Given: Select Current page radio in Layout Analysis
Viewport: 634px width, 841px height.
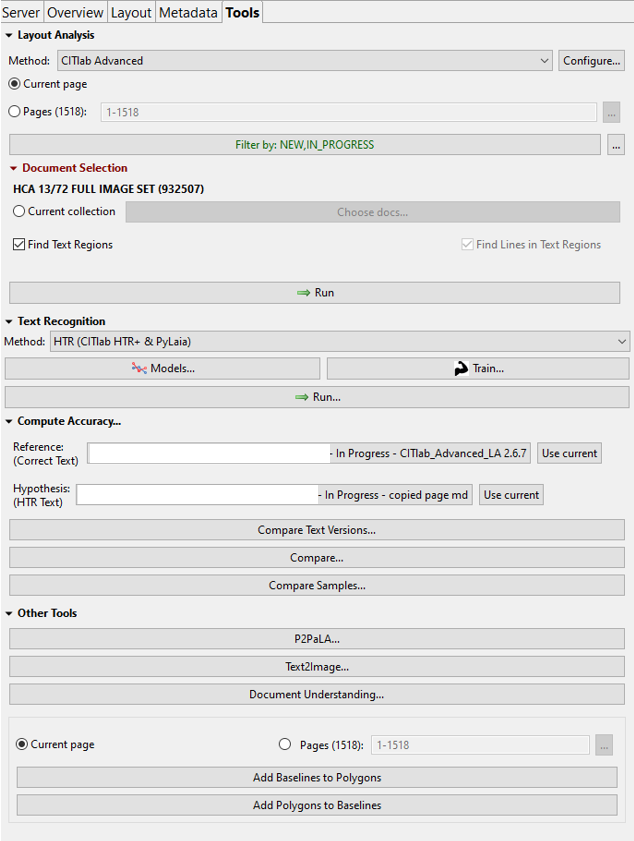Looking at the screenshot, I should 15,84.
